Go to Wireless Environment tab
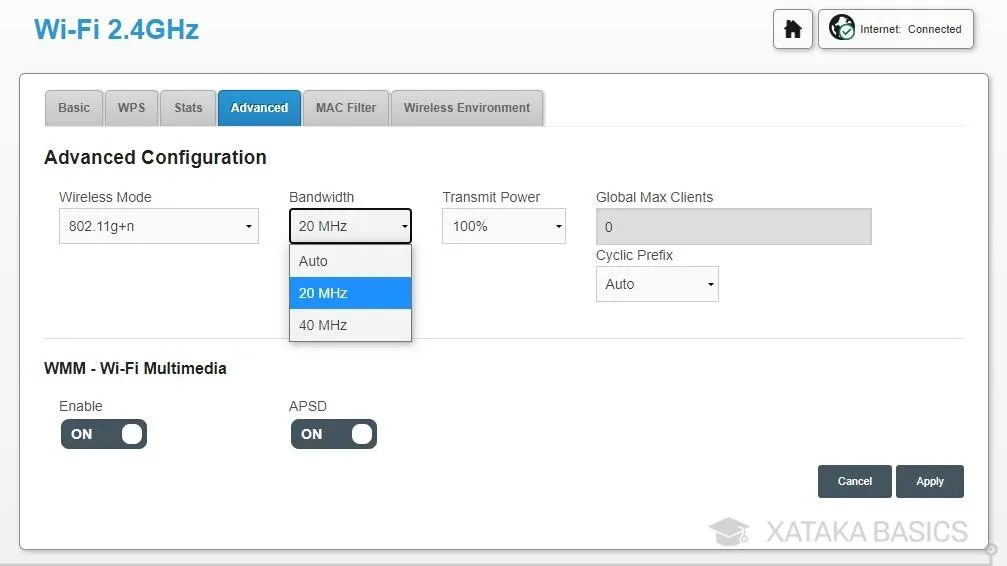1007x566 pixels. click(467, 108)
